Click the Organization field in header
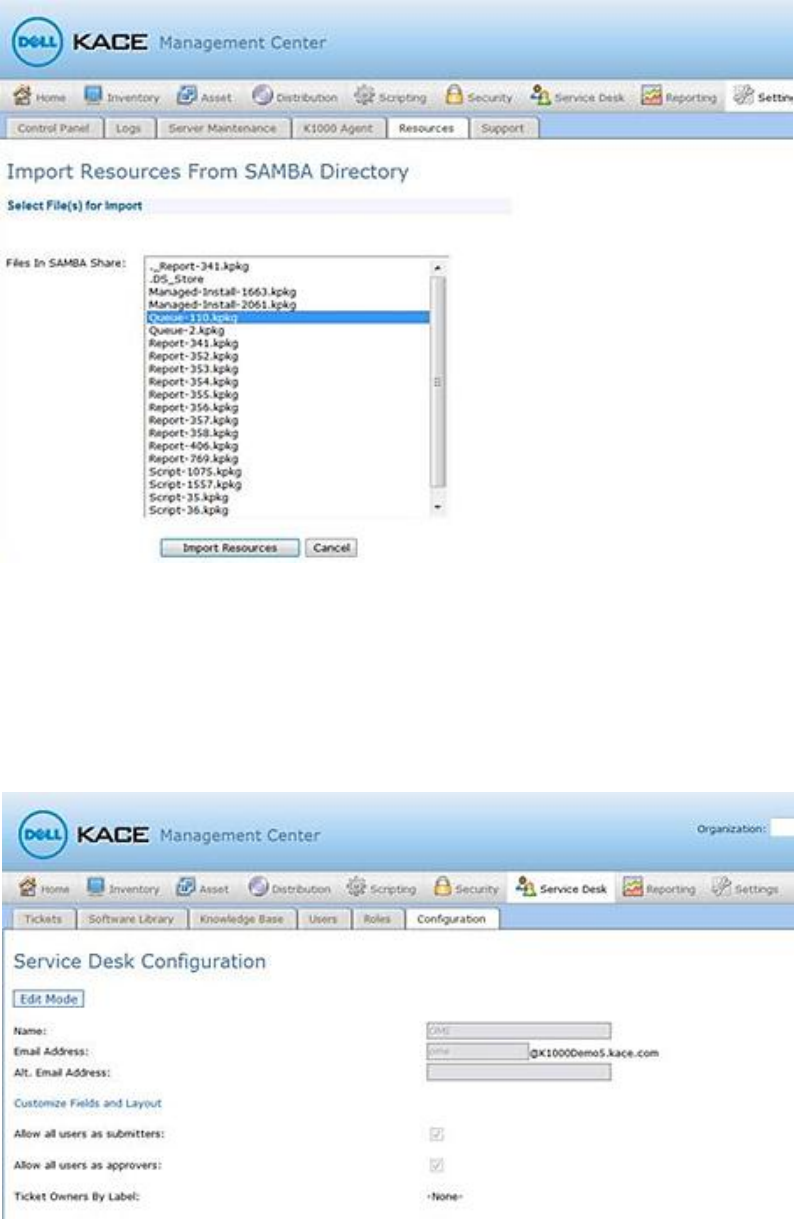794x1219 pixels. click(783, 827)
